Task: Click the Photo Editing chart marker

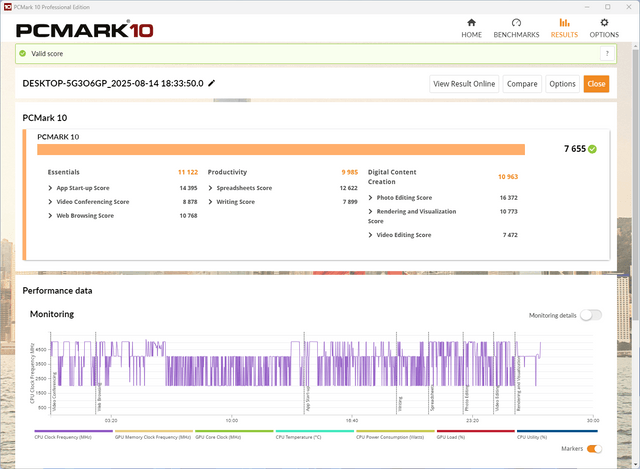Action: [467, 399]
